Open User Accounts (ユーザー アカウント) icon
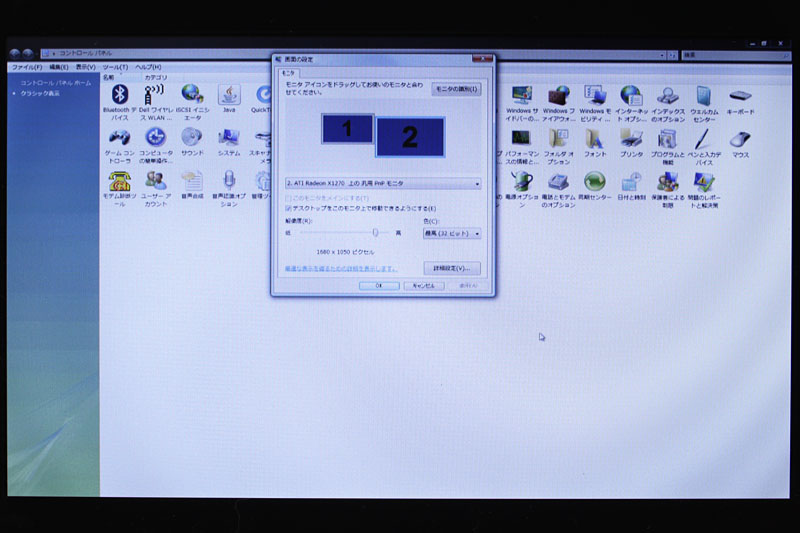Viewport: 800px width, 533px height. [x=156, y=181]
